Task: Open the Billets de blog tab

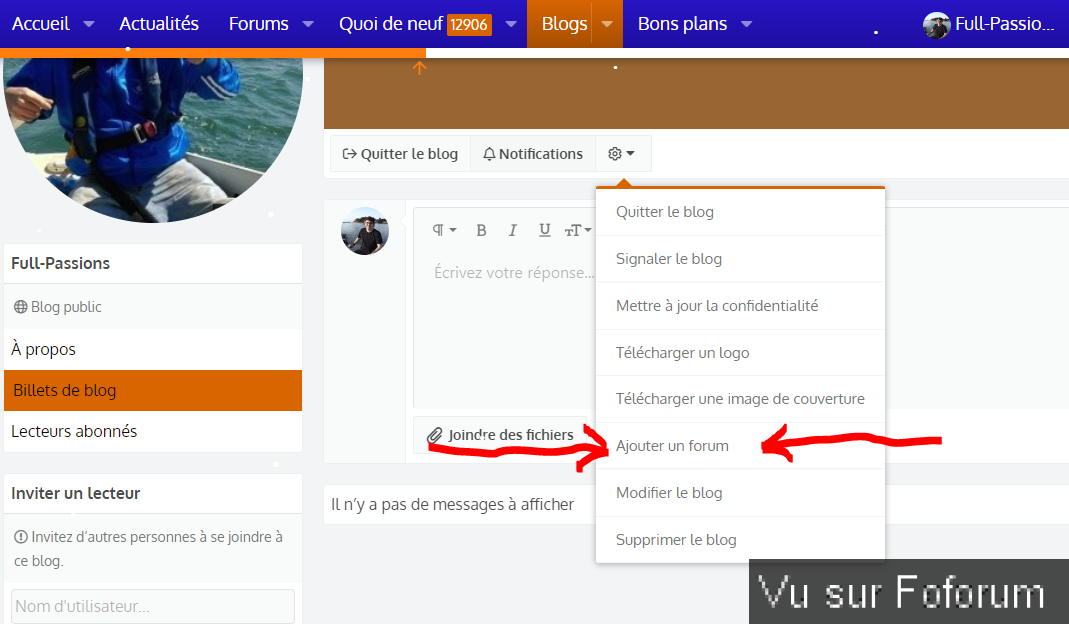Action: [152, 390]
